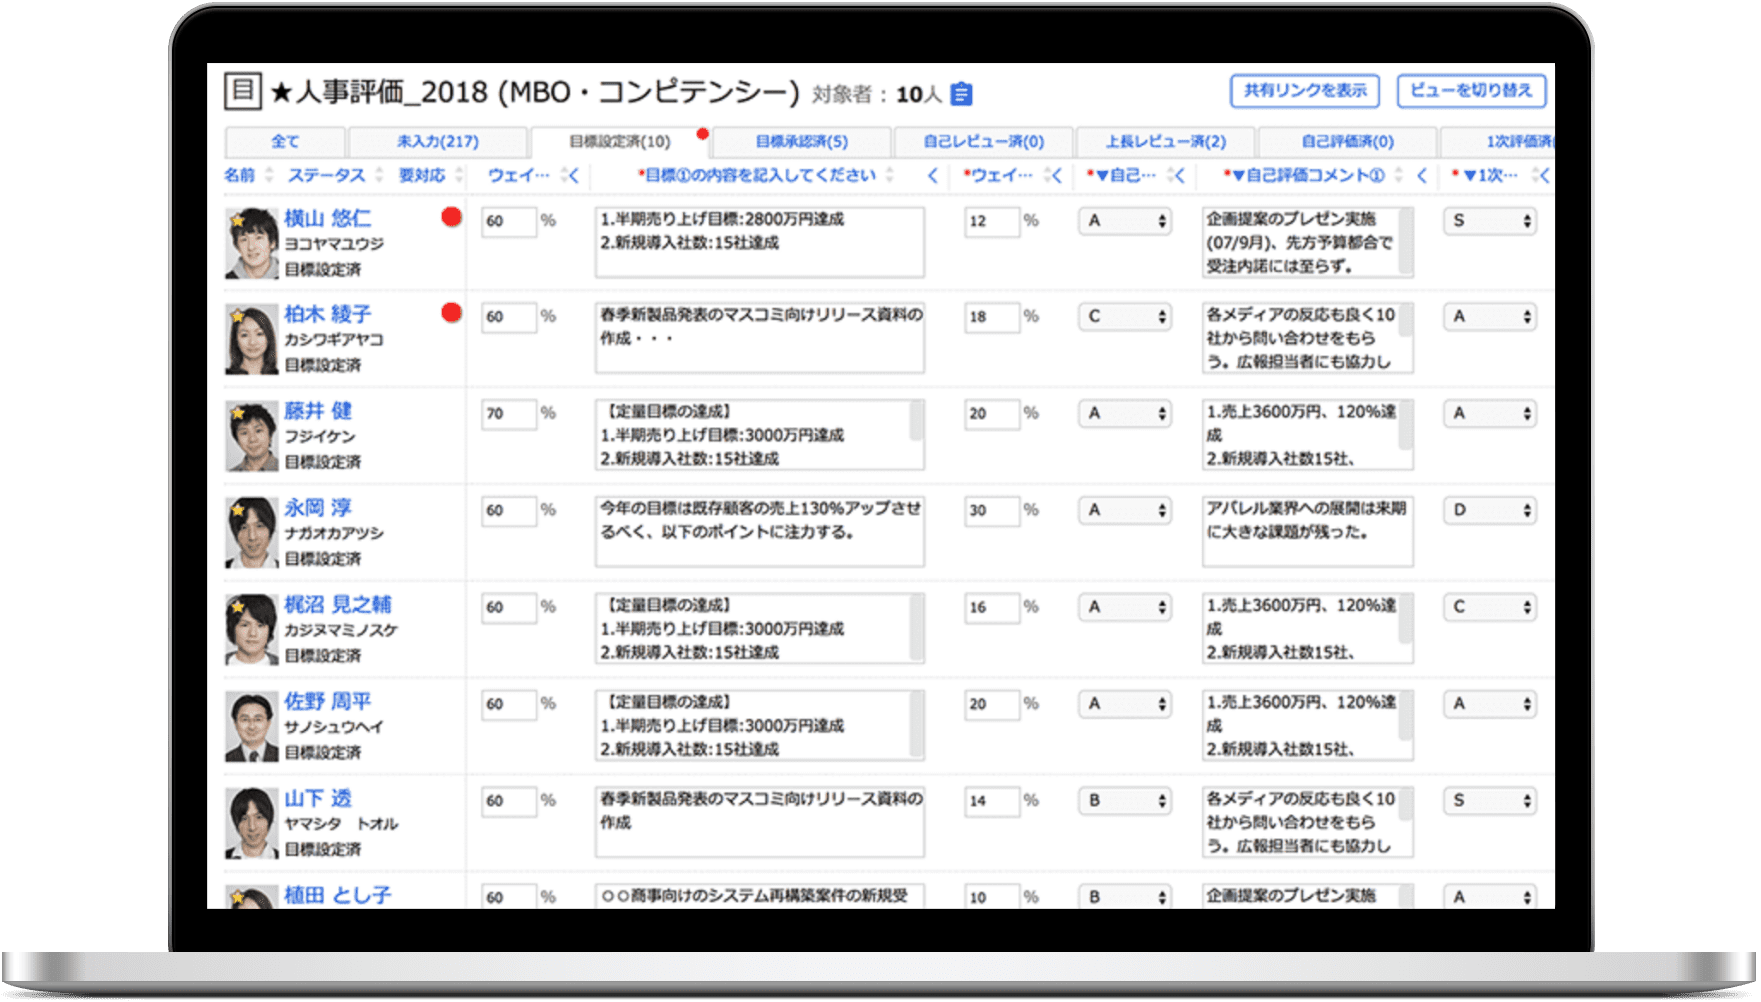Click 佐野 周平's profile photo thumbnail
1761x1002 pixels.
(251, 727)
